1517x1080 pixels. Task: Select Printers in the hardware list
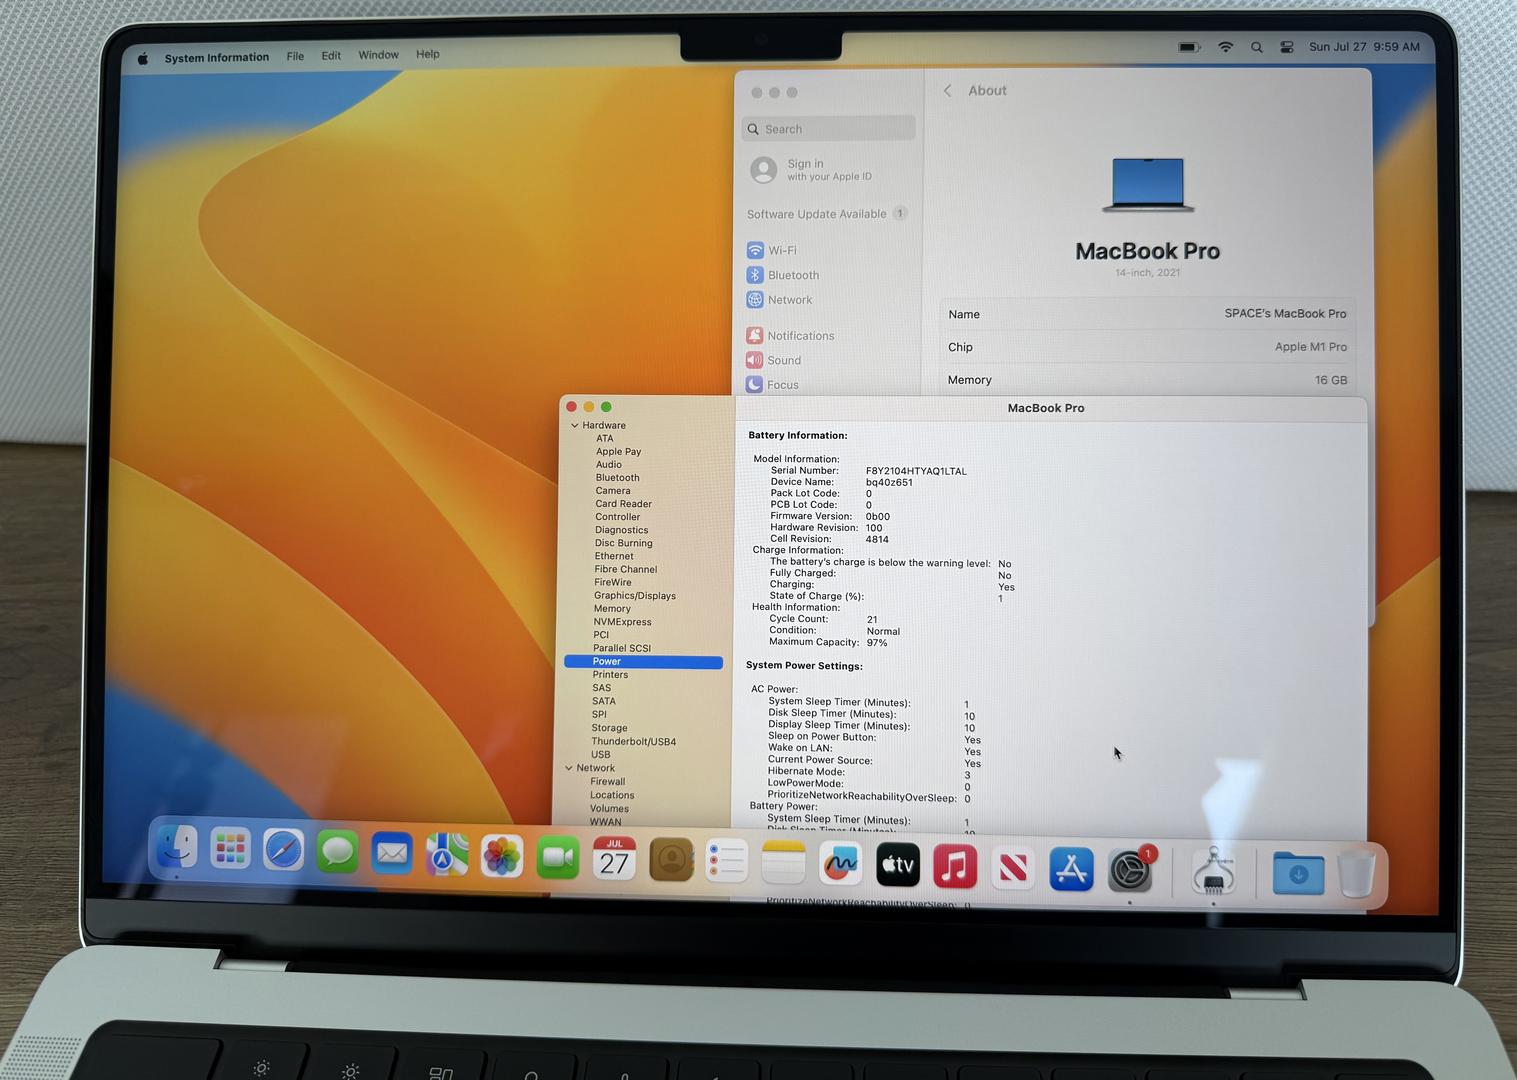pyautogui.click(x=610, y=674)
